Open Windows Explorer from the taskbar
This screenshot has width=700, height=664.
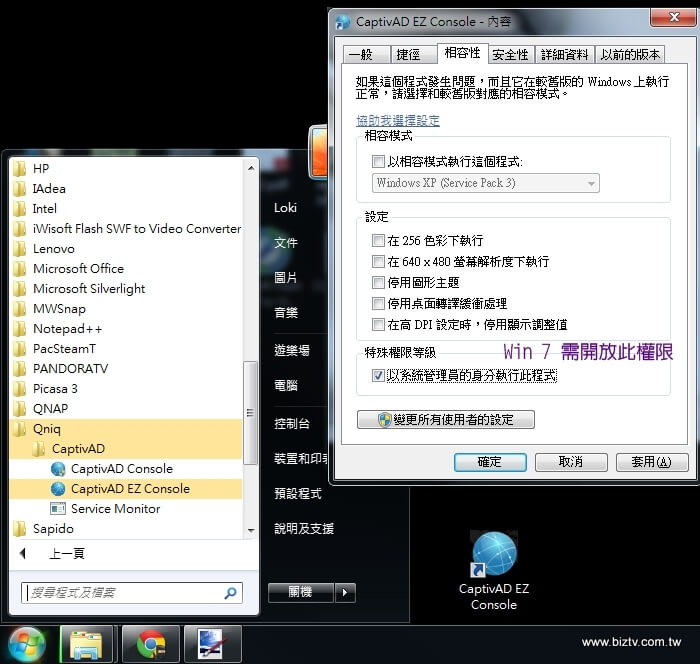point(87,644)
